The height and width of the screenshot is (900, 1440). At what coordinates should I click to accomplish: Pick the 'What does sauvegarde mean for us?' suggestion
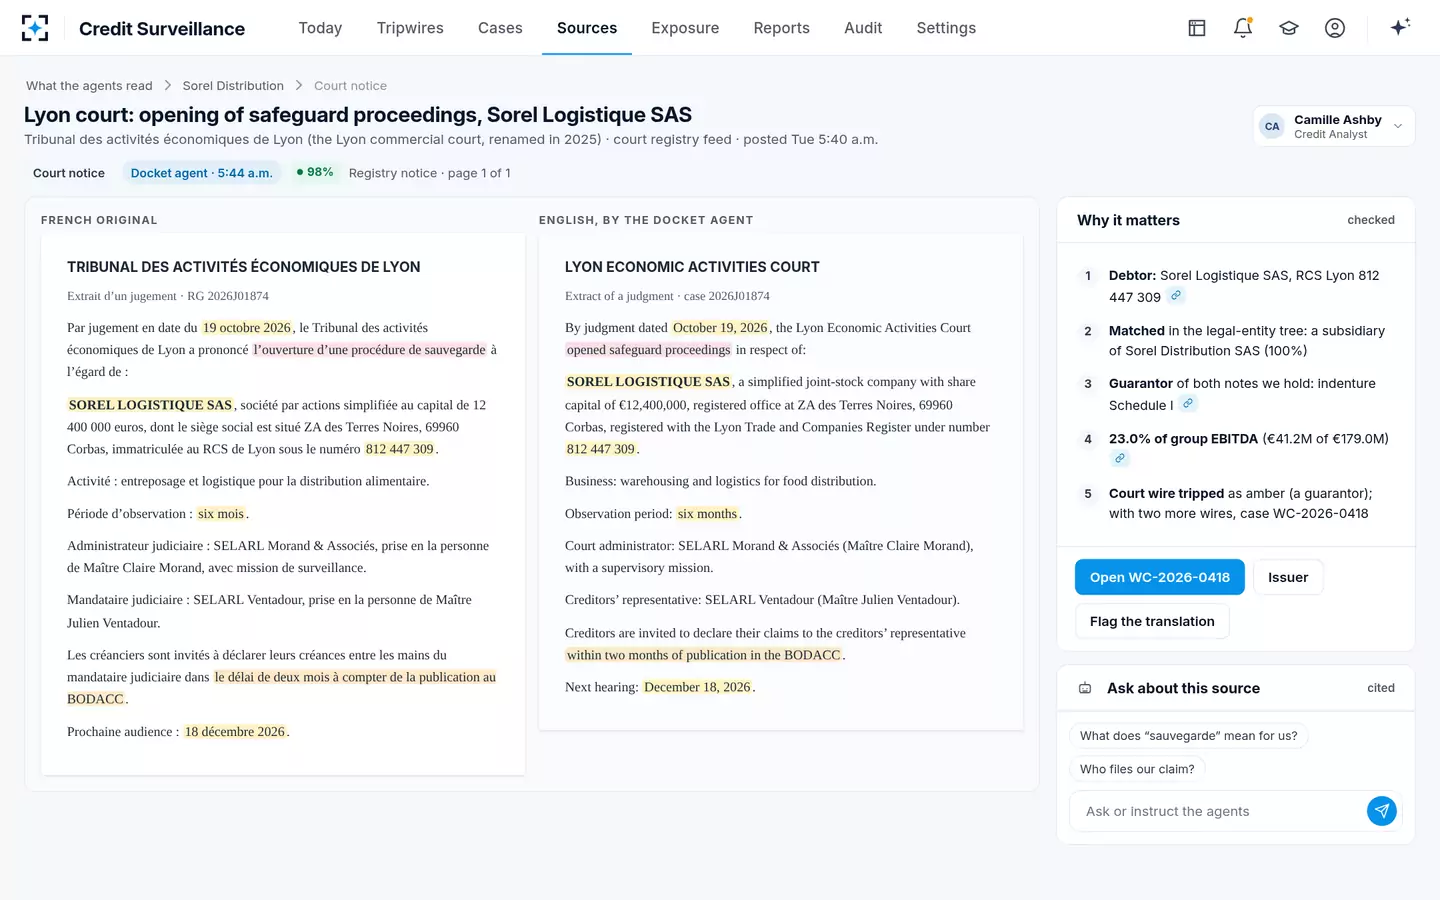pyautogui.click(x=1189, y=736)
